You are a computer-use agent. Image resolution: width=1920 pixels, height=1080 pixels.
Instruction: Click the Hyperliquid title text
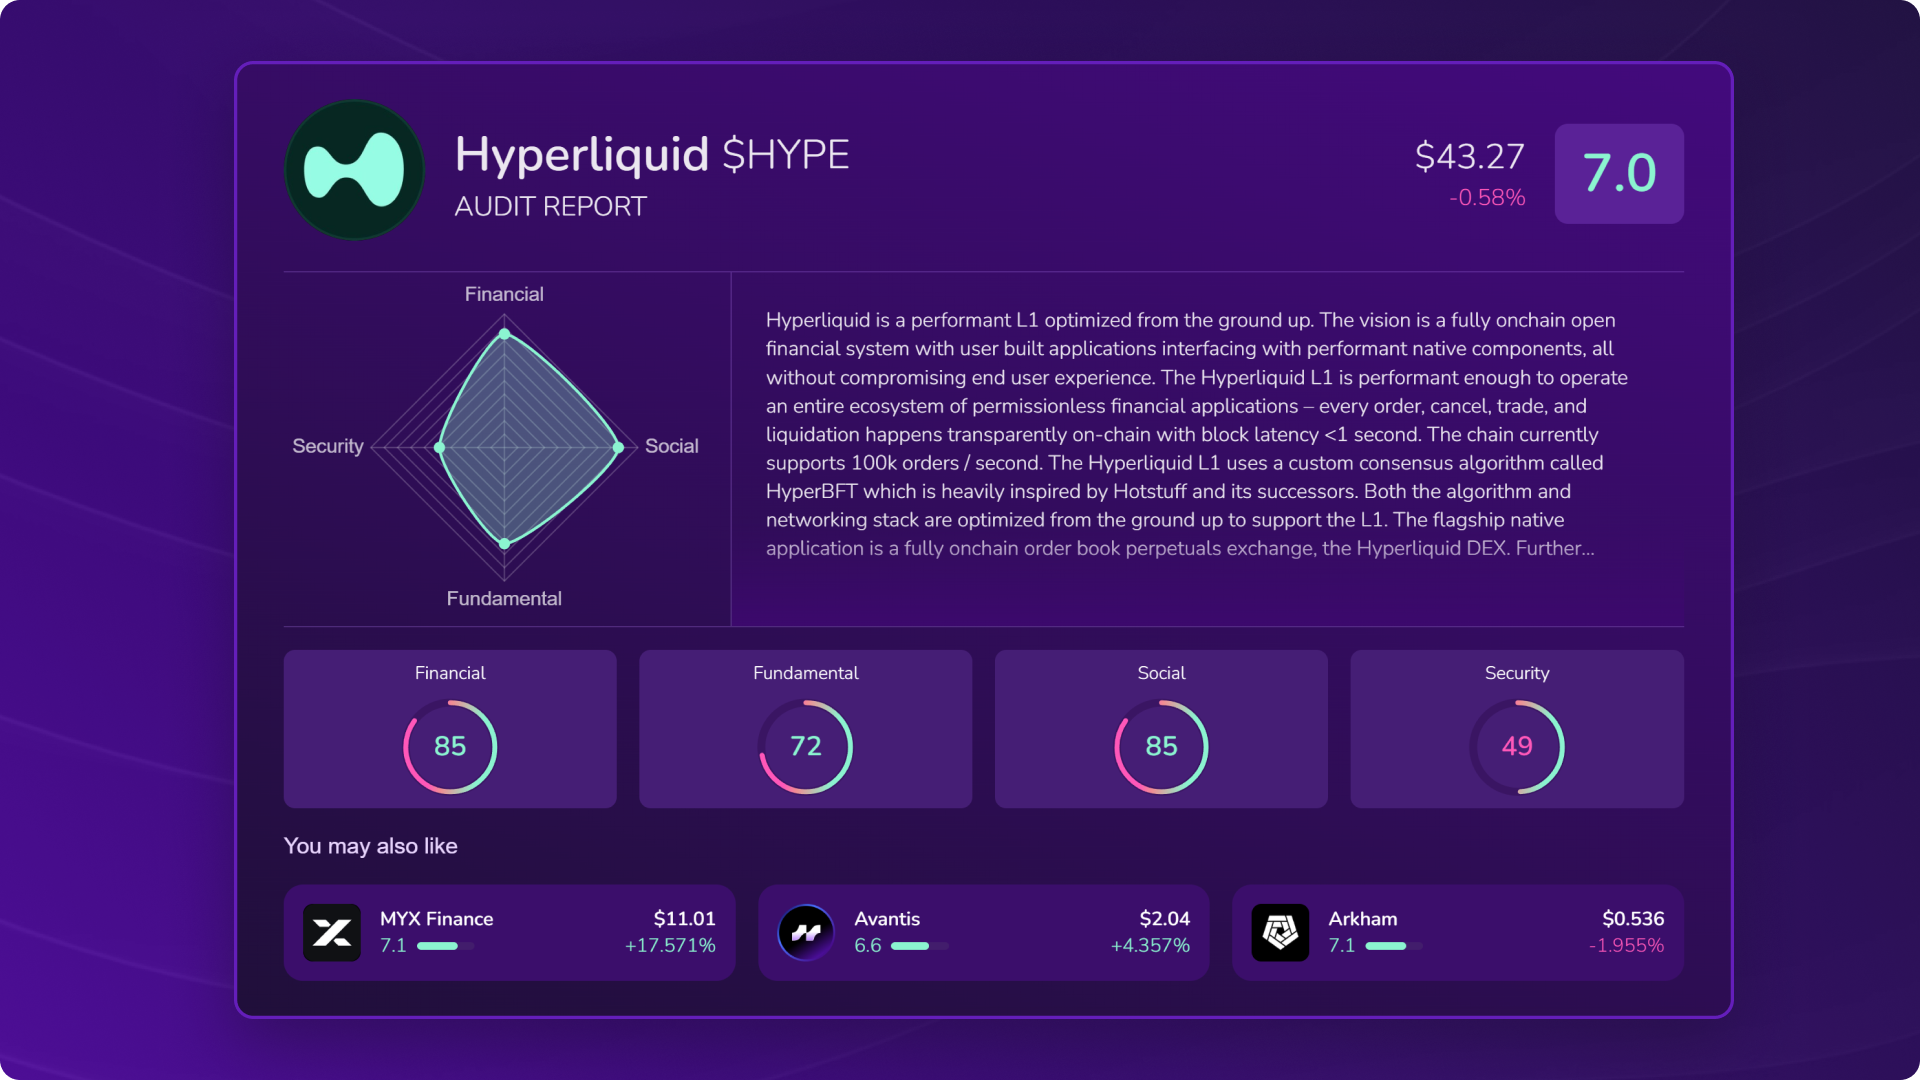click(x=582, y=155)
